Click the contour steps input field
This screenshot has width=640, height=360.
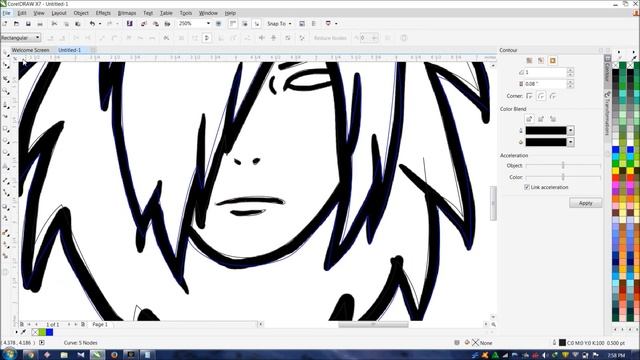546,72
